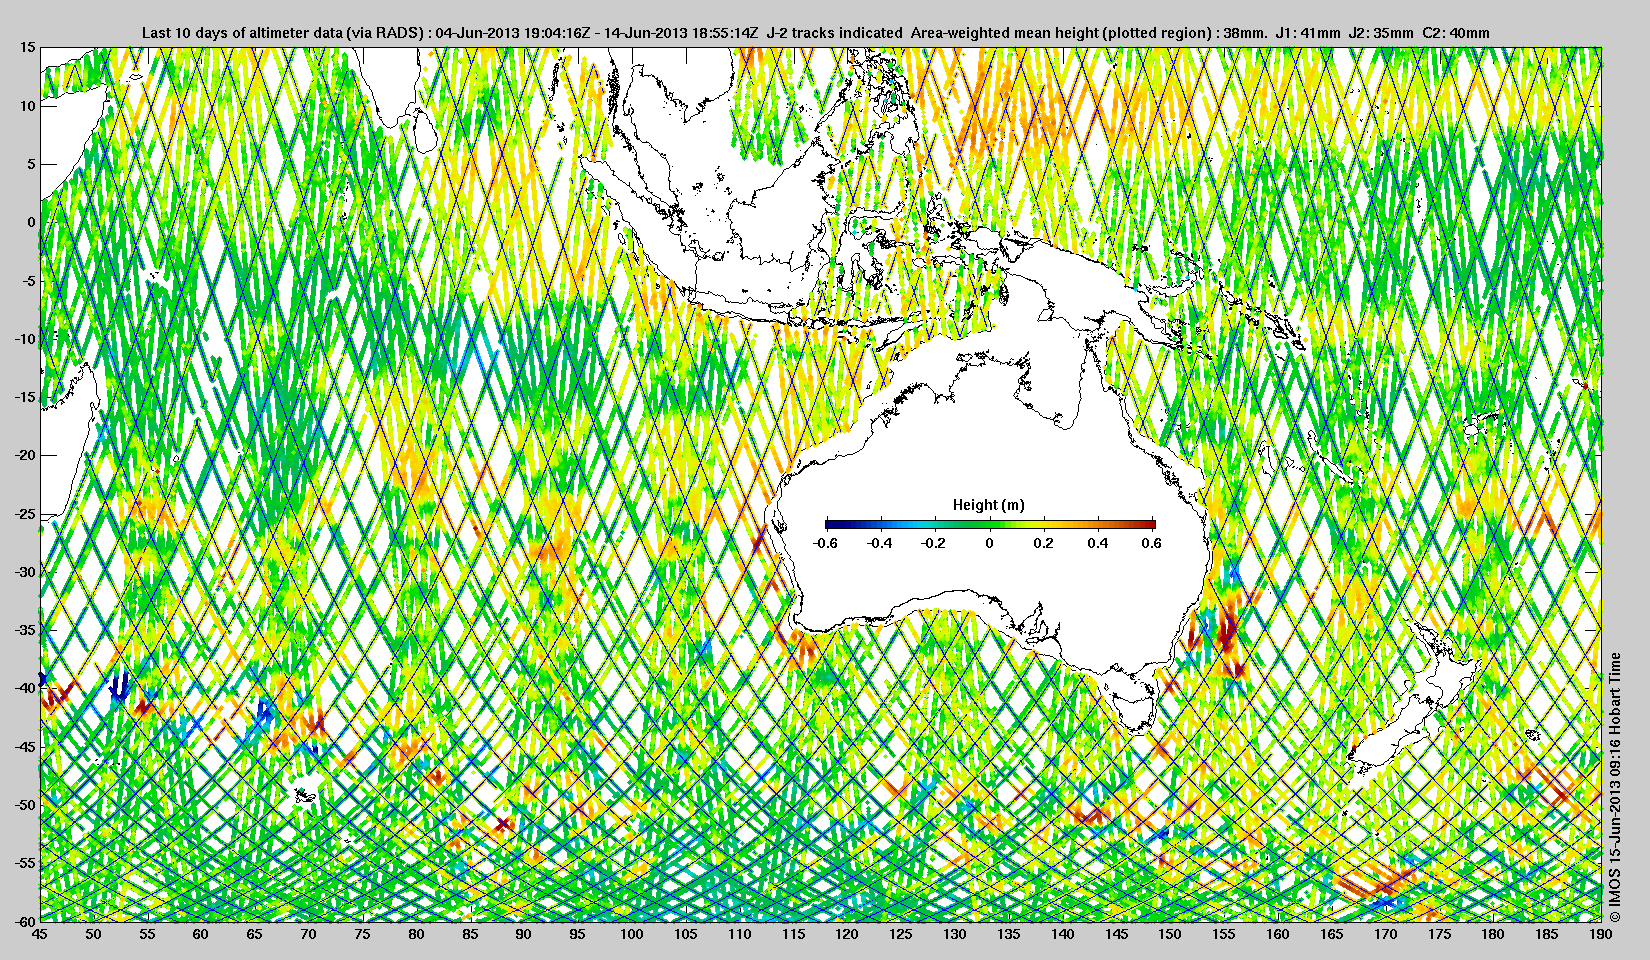1650x960 pixels.
Task: Click the -0.2 colorbar tick label
Action: 934,543
